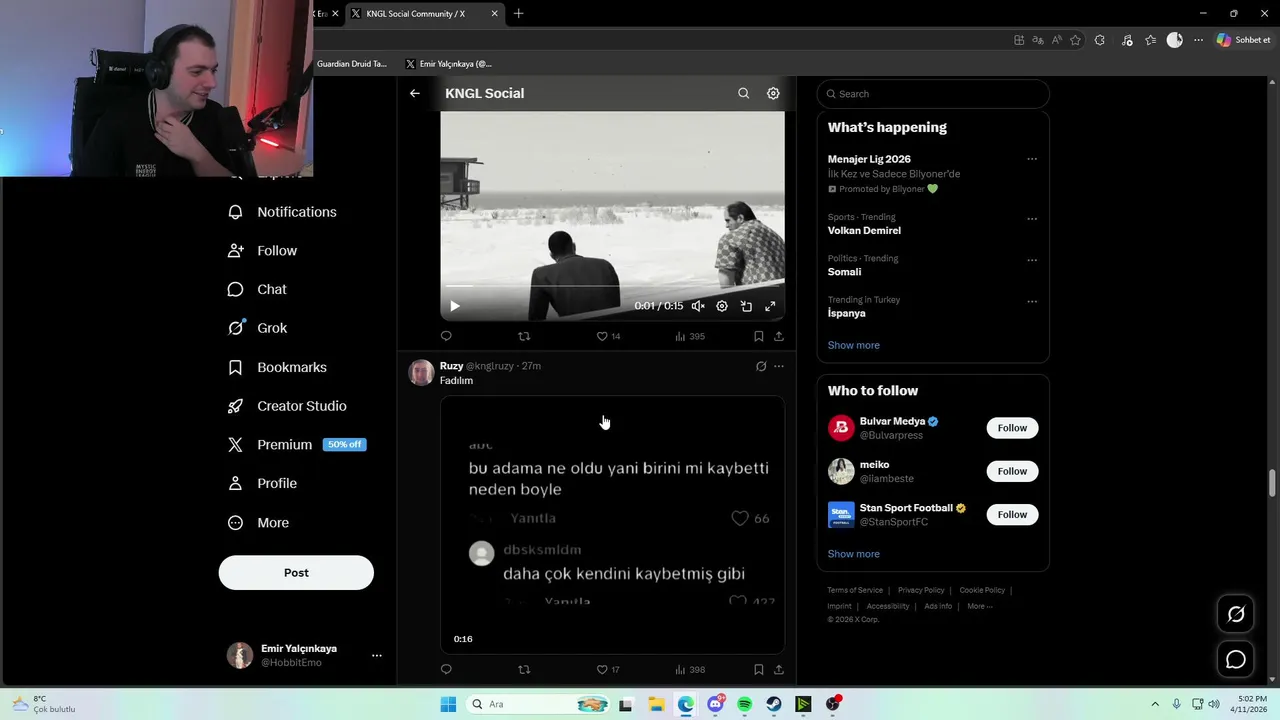
Task: Open Discord from the taskbar
Action: point(715,704)
